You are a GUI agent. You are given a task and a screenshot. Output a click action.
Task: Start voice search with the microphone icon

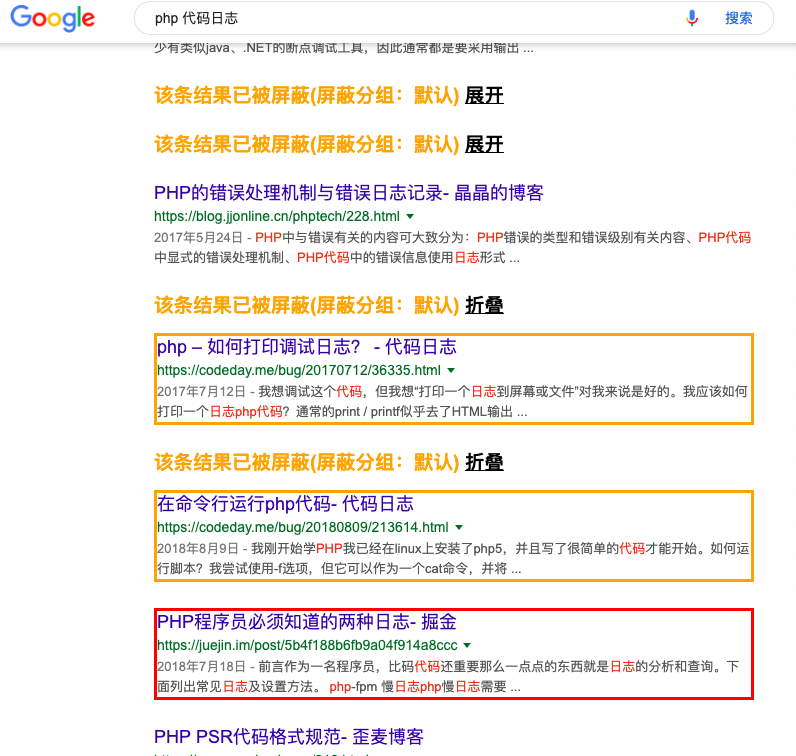click(692, 18)
